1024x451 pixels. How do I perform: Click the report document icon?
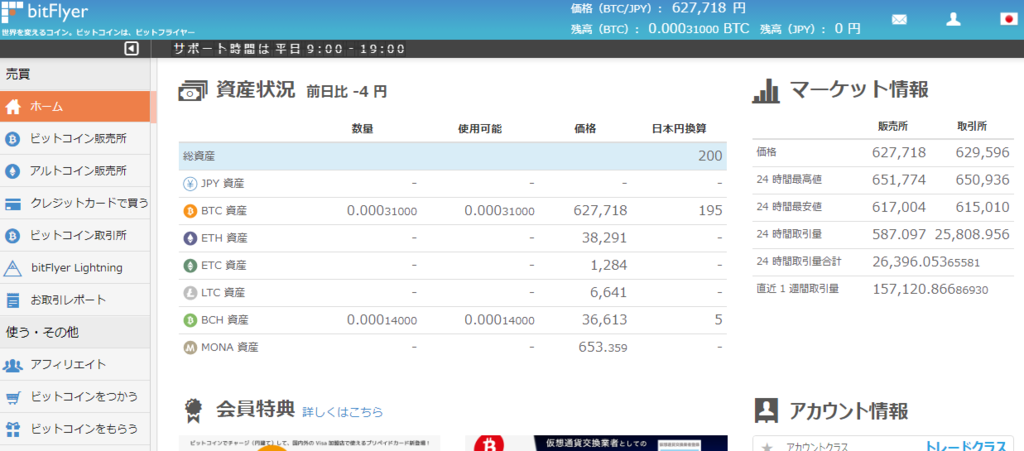tap(12, 300)
